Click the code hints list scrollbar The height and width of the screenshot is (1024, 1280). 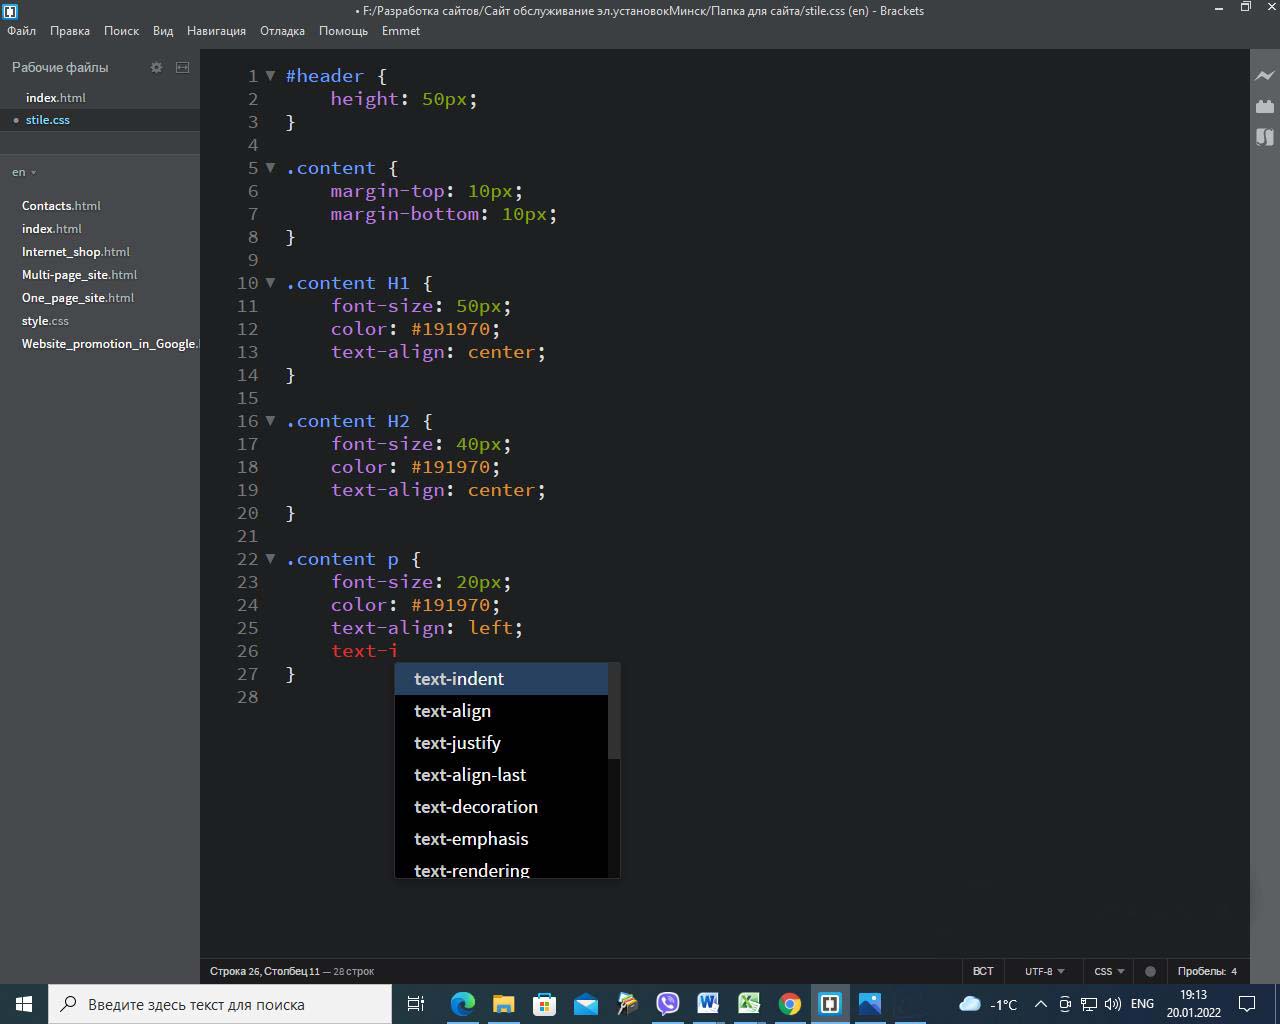pyautogui.click(x=614, y=712)
